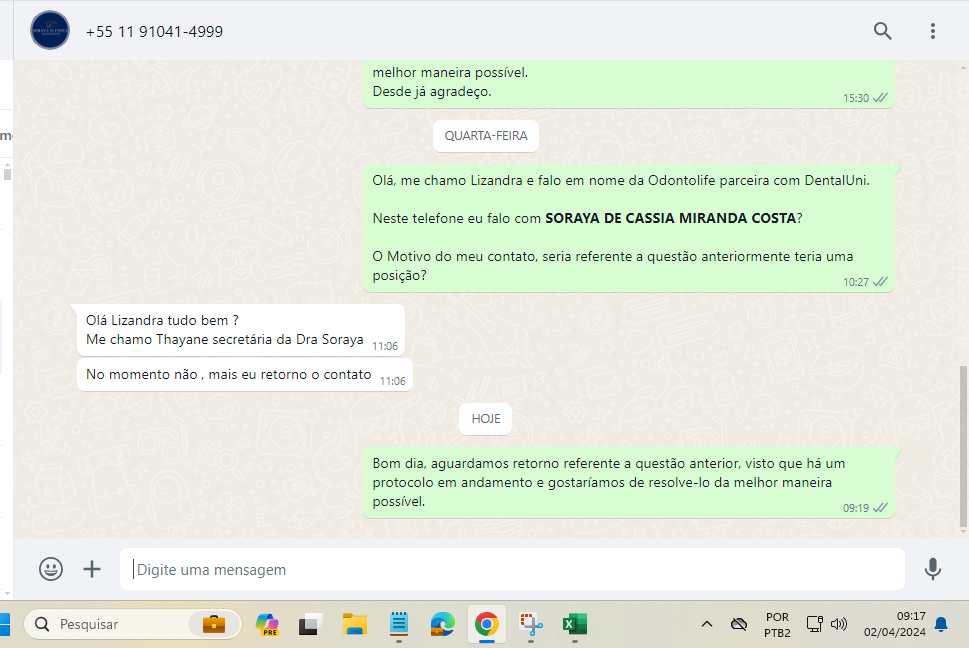Open contact info for +55 11 91041-4999
This screenshot has width=969, height=648.
point(154,32)
